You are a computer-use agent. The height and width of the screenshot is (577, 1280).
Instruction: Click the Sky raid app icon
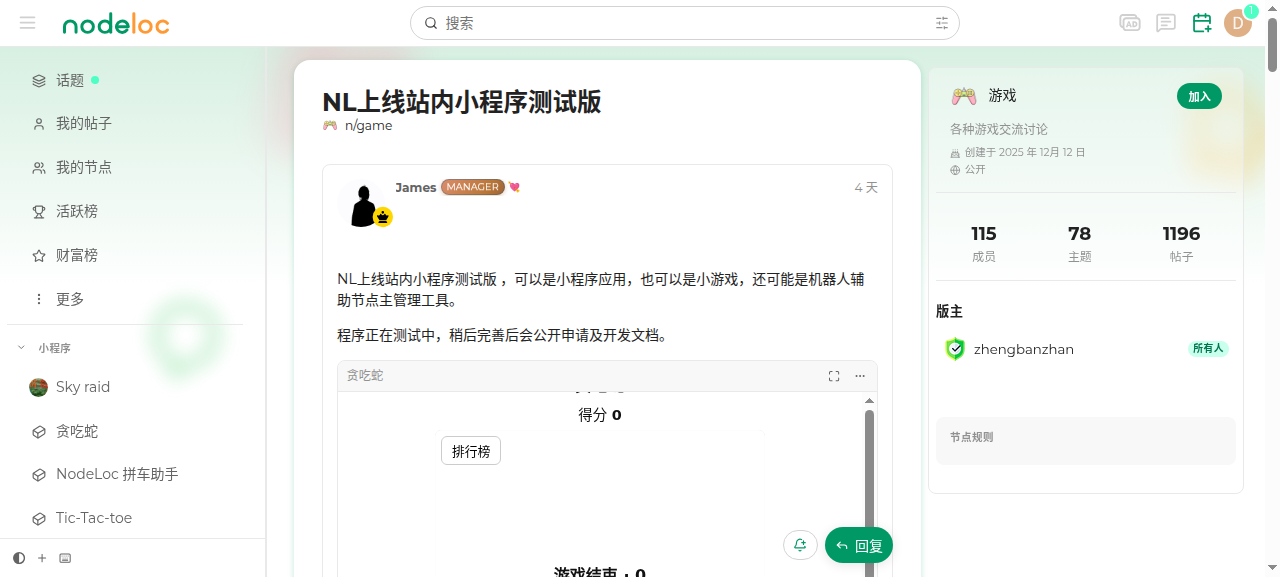point(39,388)
